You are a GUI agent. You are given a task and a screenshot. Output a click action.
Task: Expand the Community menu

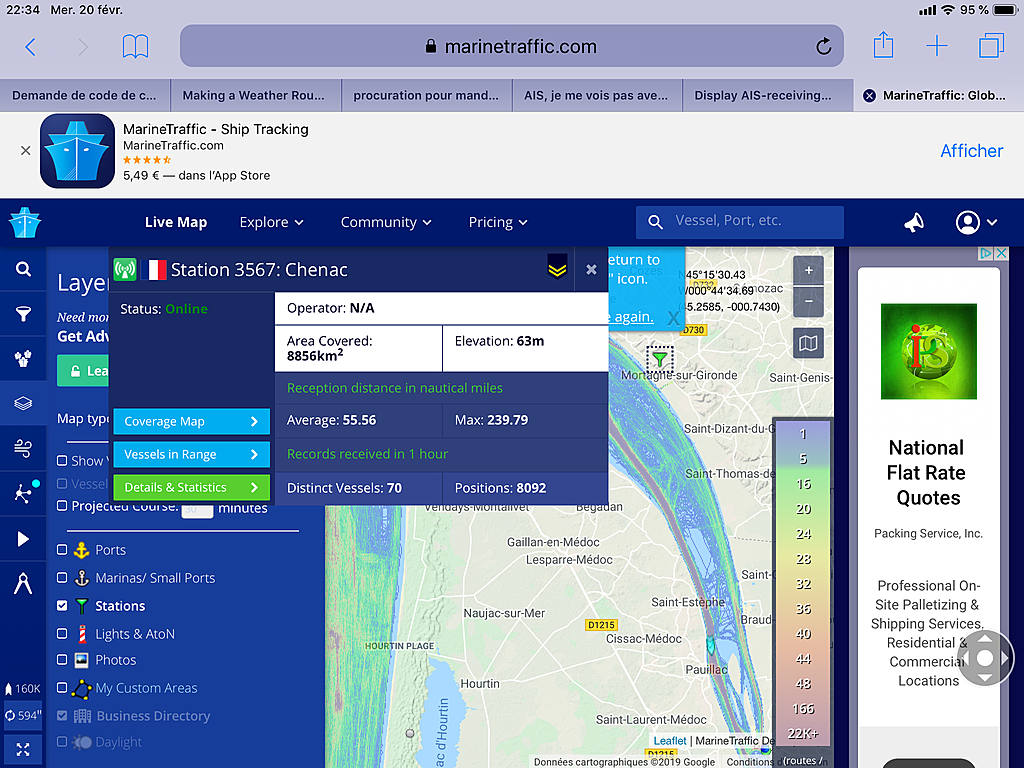tap(386, 223)
